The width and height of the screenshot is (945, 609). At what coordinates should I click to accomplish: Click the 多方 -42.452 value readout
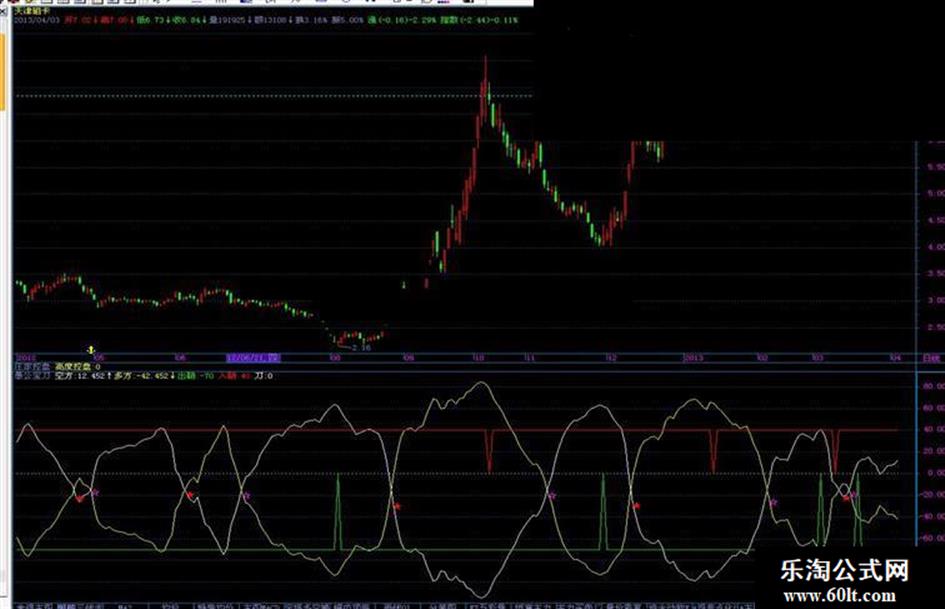(143, 376)
